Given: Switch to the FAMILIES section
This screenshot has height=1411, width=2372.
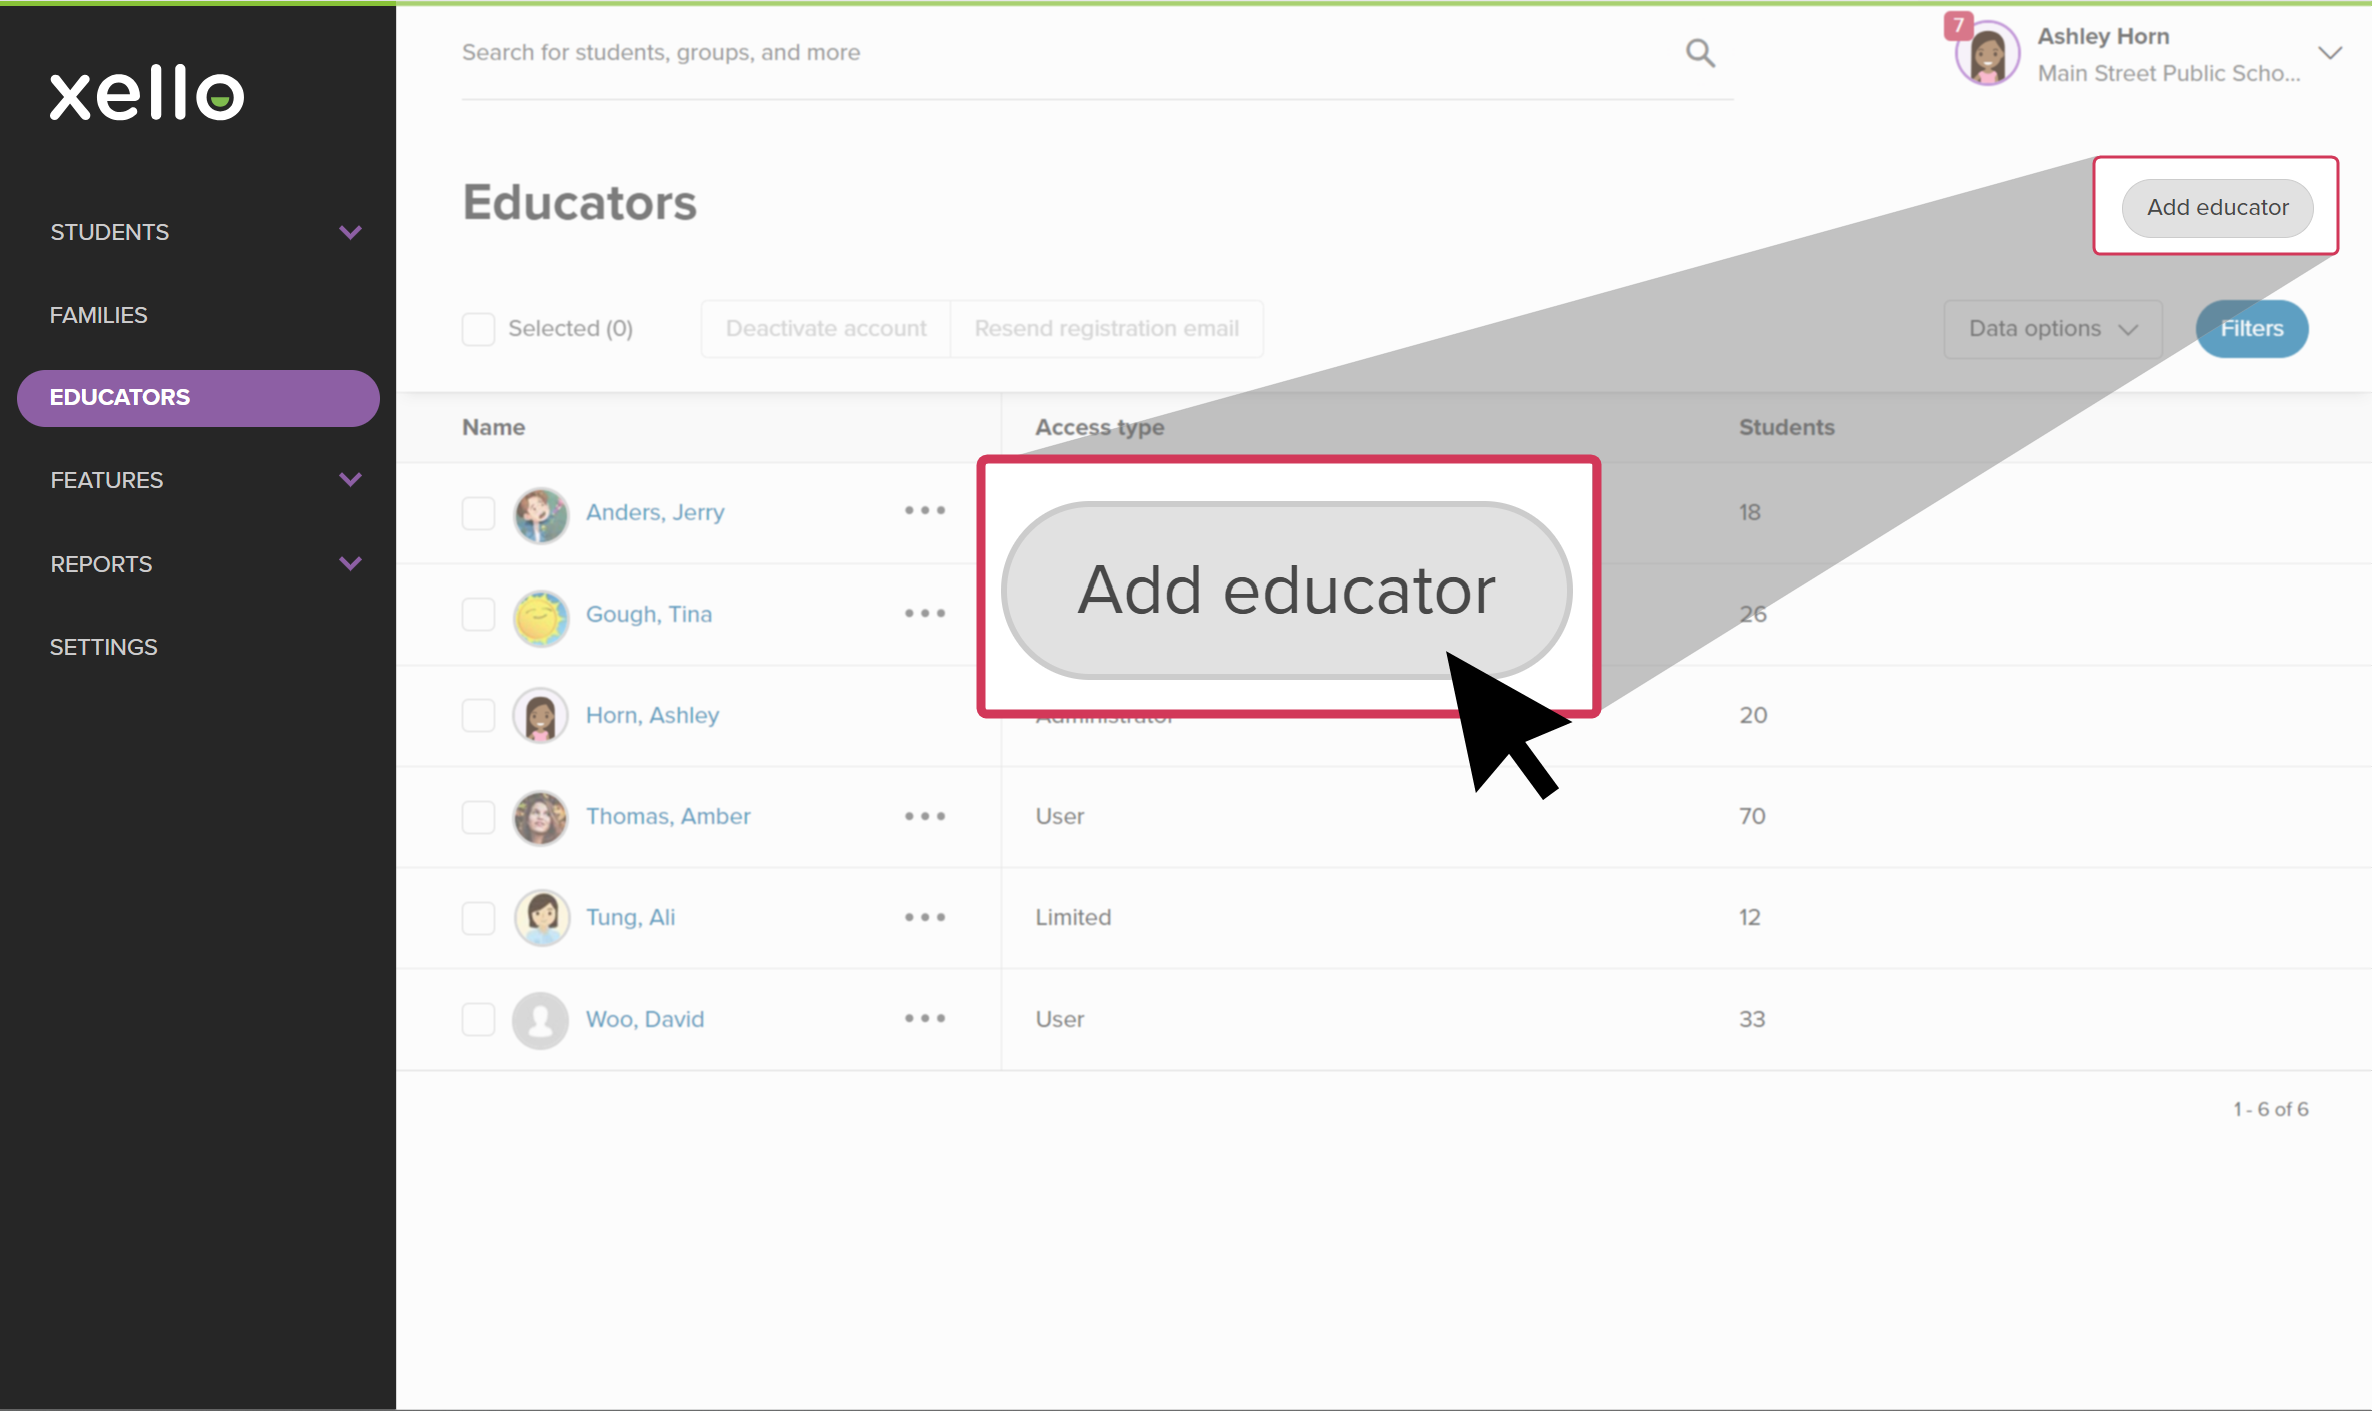Looking at the screenshot, I should [x=98, y=314].
